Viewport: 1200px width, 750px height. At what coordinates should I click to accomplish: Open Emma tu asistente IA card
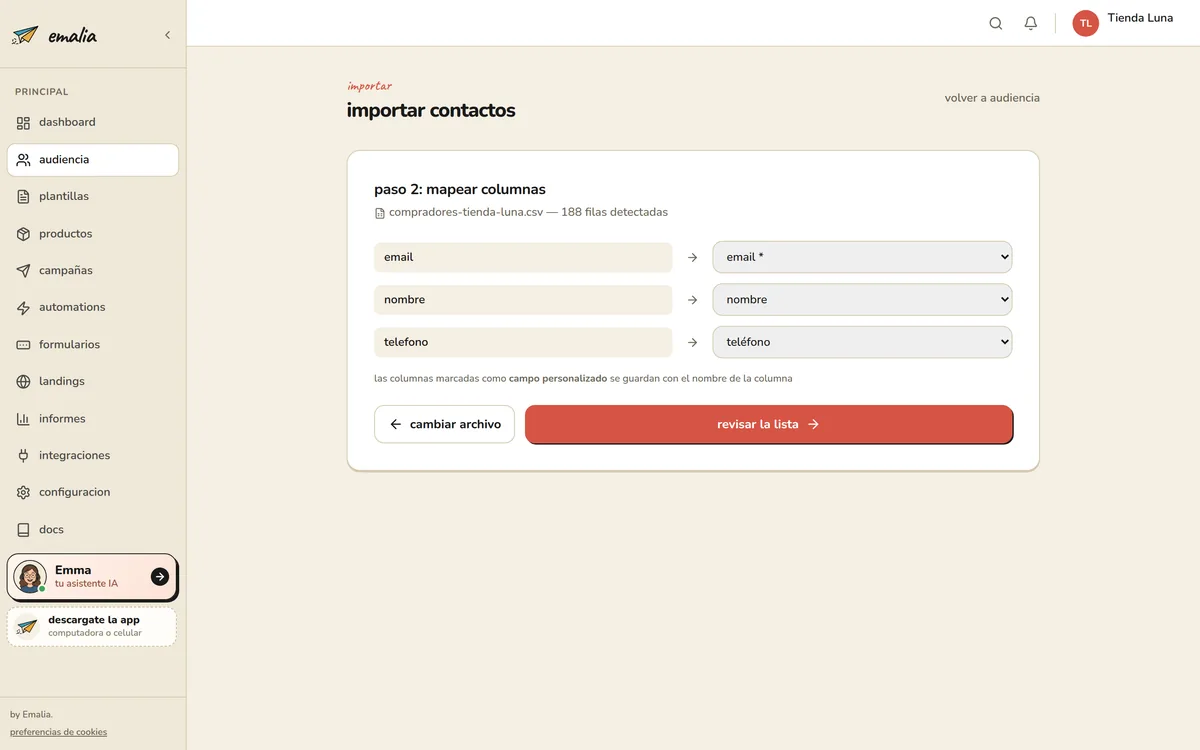pos(92,577)
